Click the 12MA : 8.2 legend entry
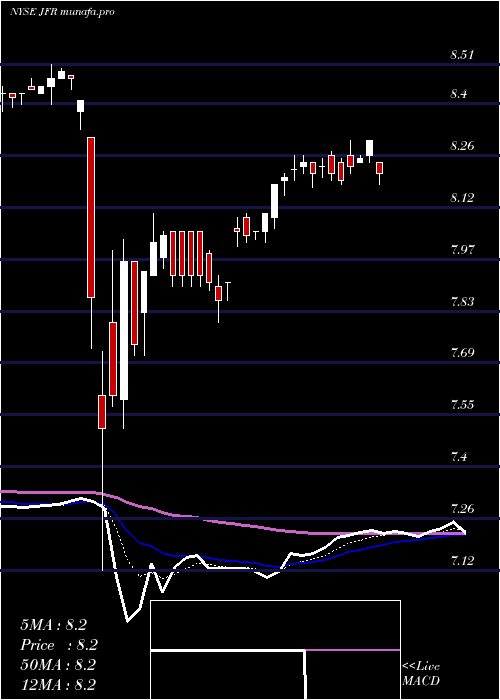 [x=58, y=685]
